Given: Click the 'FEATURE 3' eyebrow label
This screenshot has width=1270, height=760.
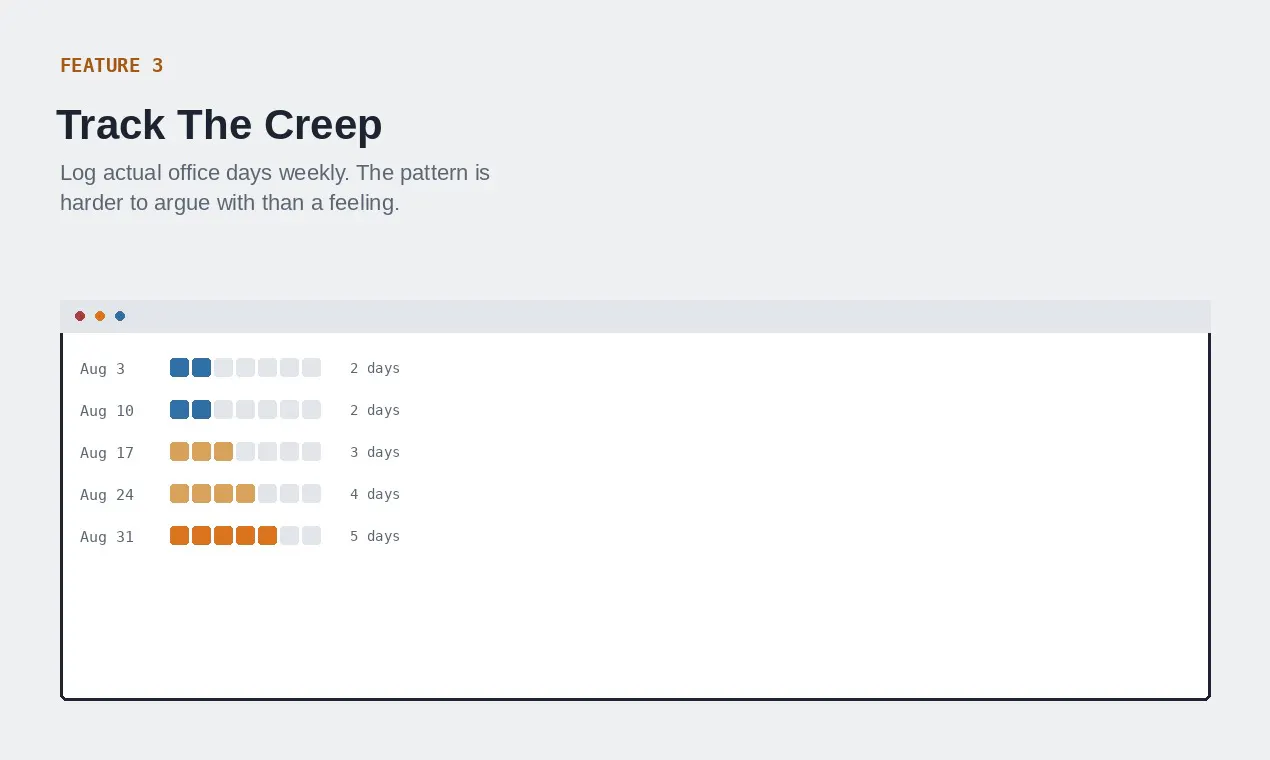Looking at the screenshot, I should pos(112,65).
